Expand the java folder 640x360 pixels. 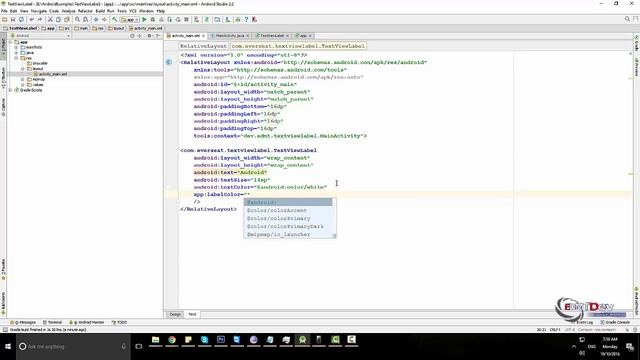[17, 53]
